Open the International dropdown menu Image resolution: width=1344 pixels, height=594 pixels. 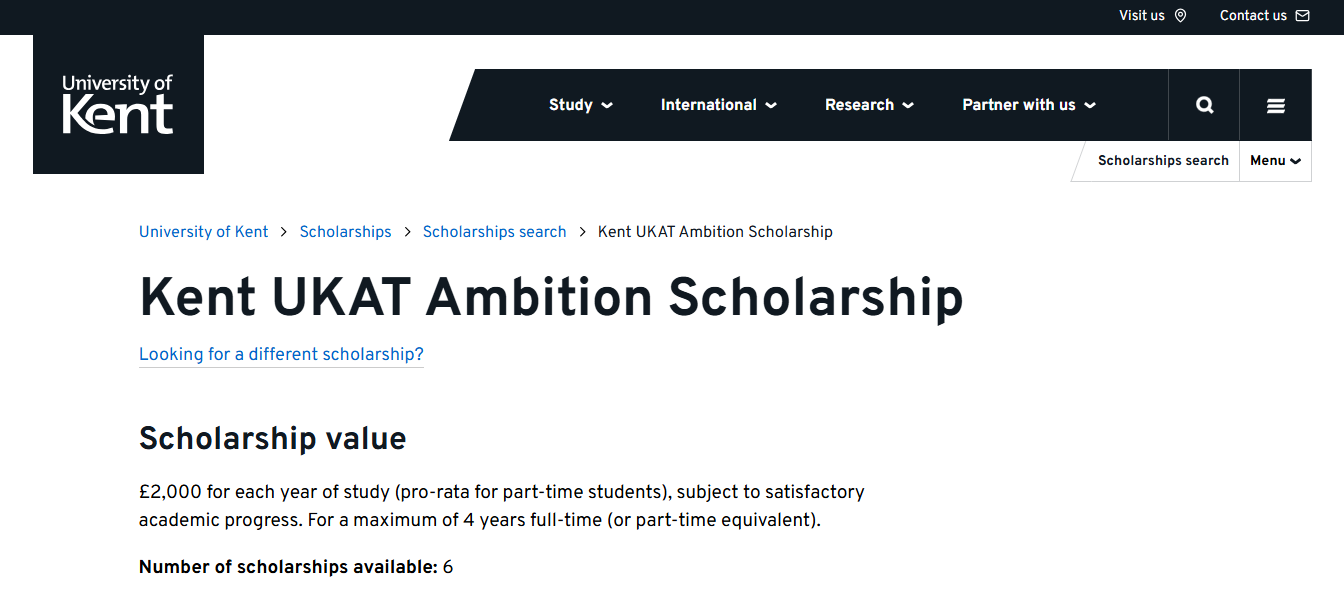tap(771, 104)
